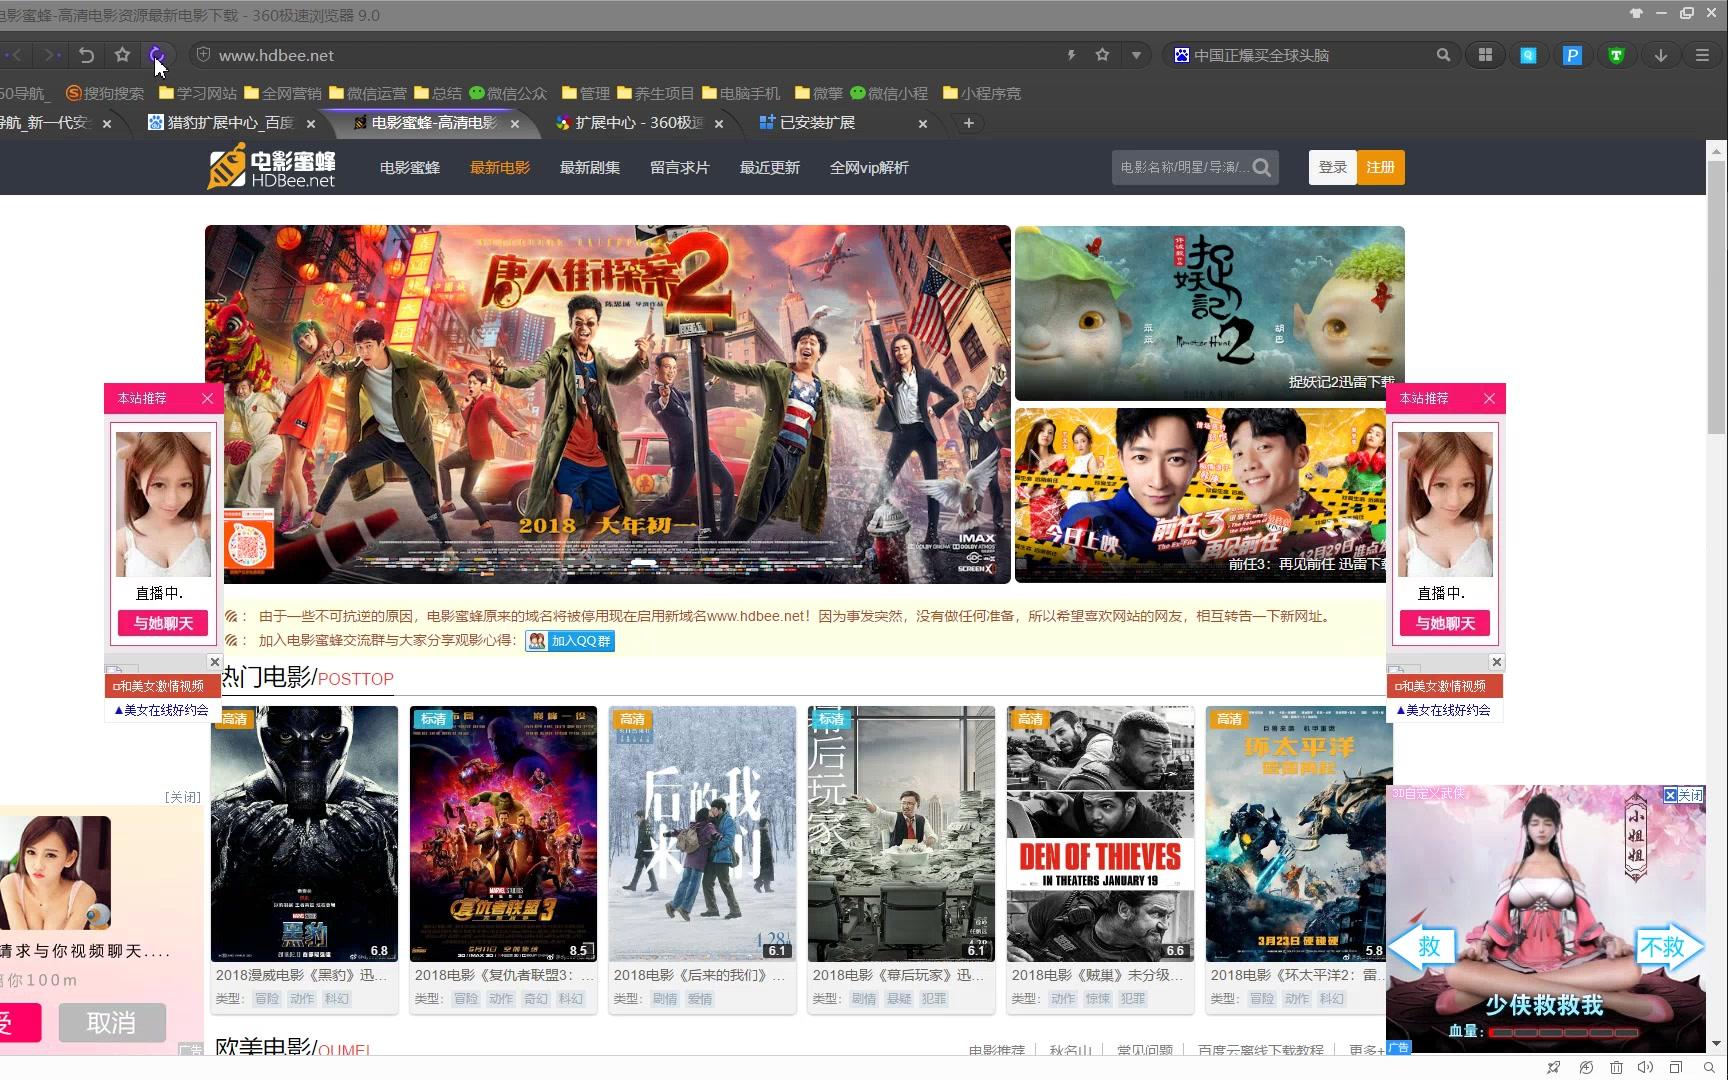Screen dimensions: 1728x1080
Task: Open the 电脑手机 bookmark folder
Action: click(x=741, y=93)
